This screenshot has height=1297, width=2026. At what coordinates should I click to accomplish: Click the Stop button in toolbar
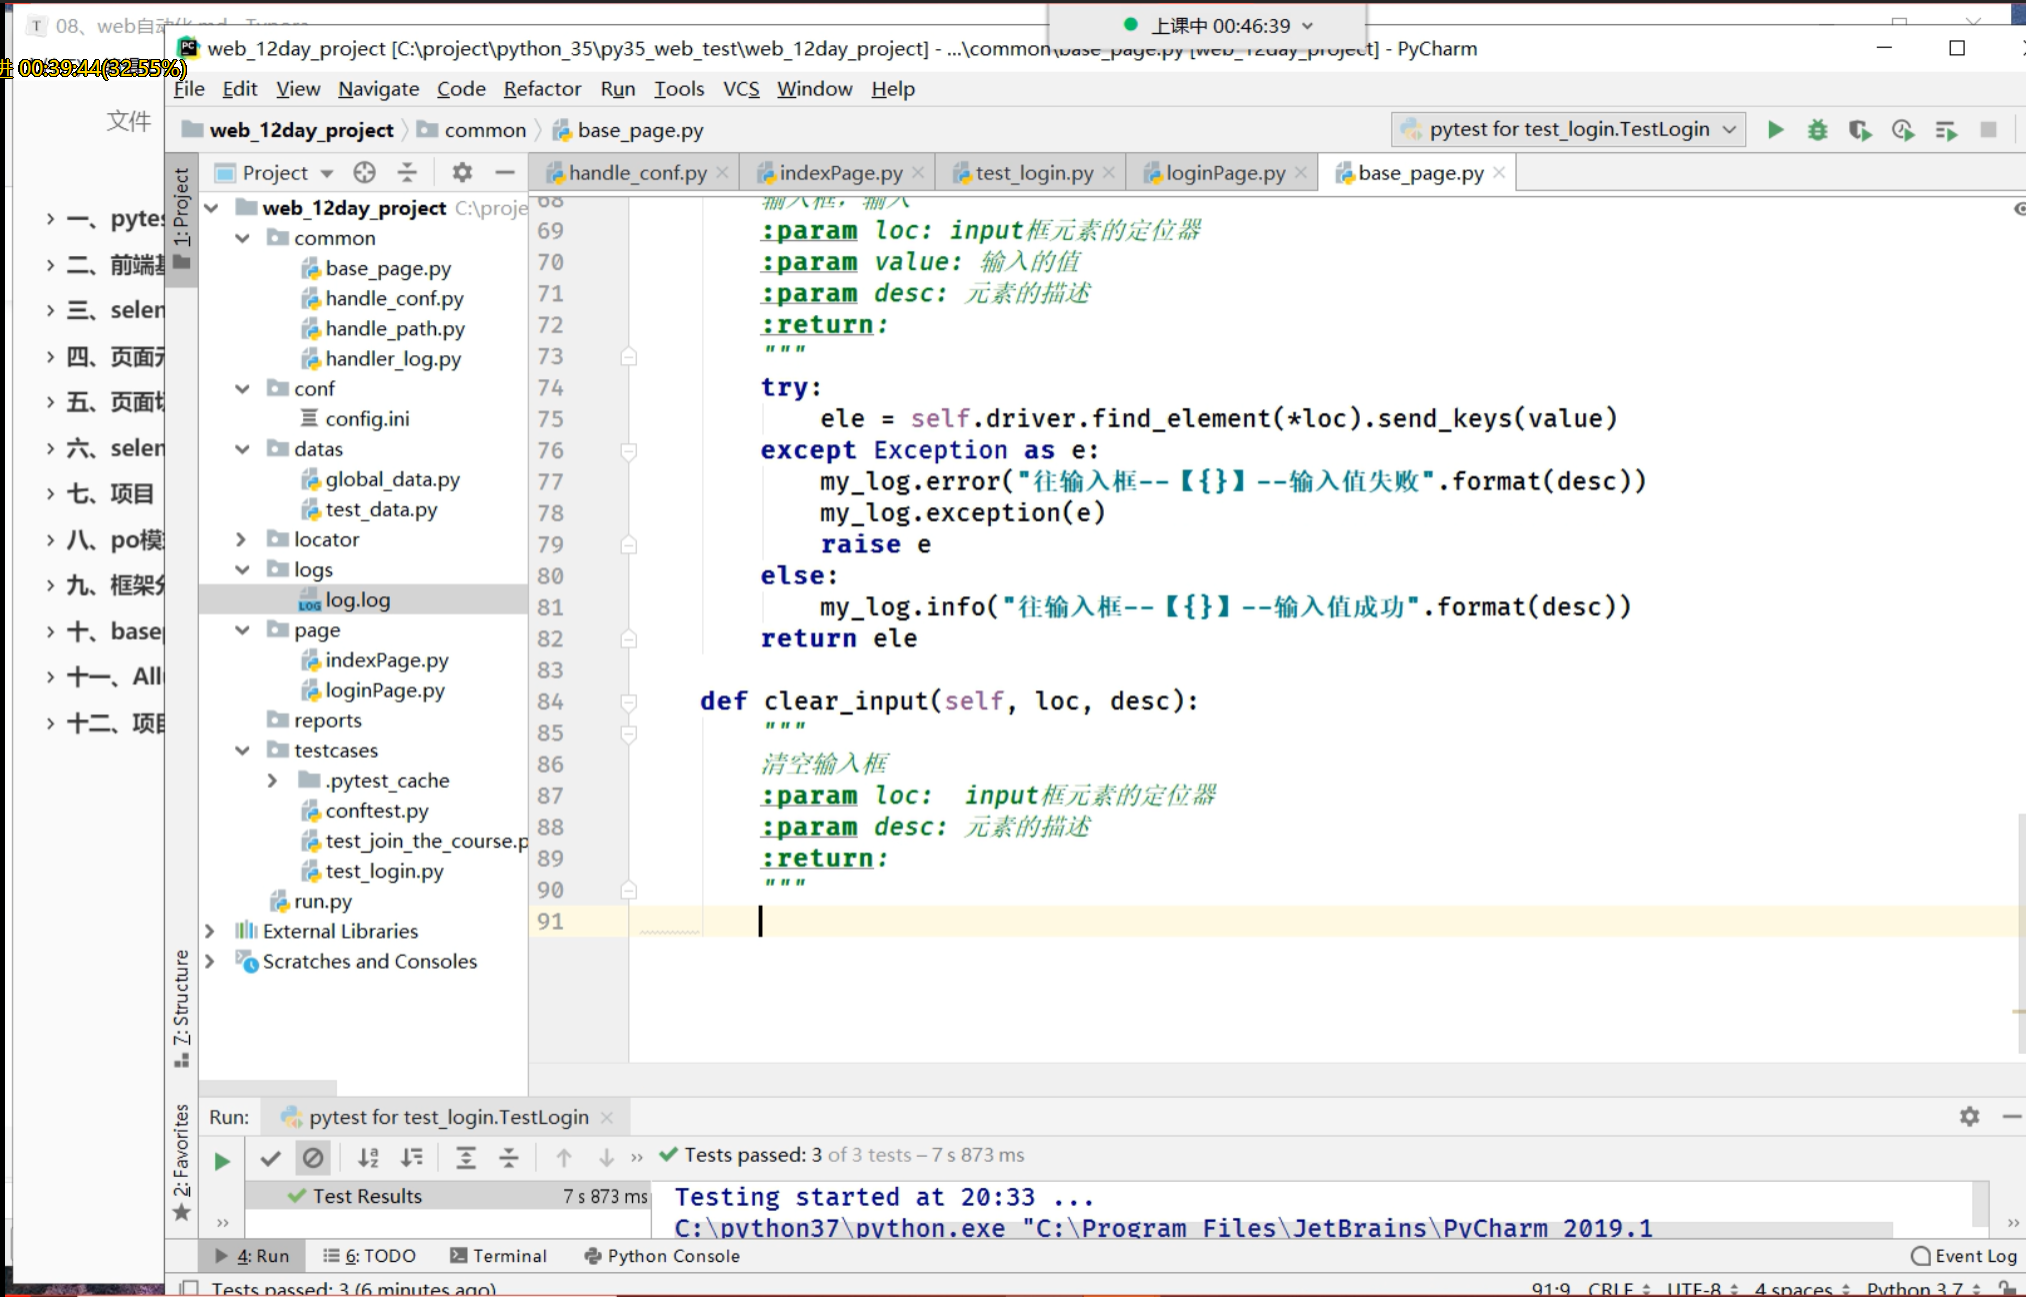pyautogui.click(x=1988, y=130)
